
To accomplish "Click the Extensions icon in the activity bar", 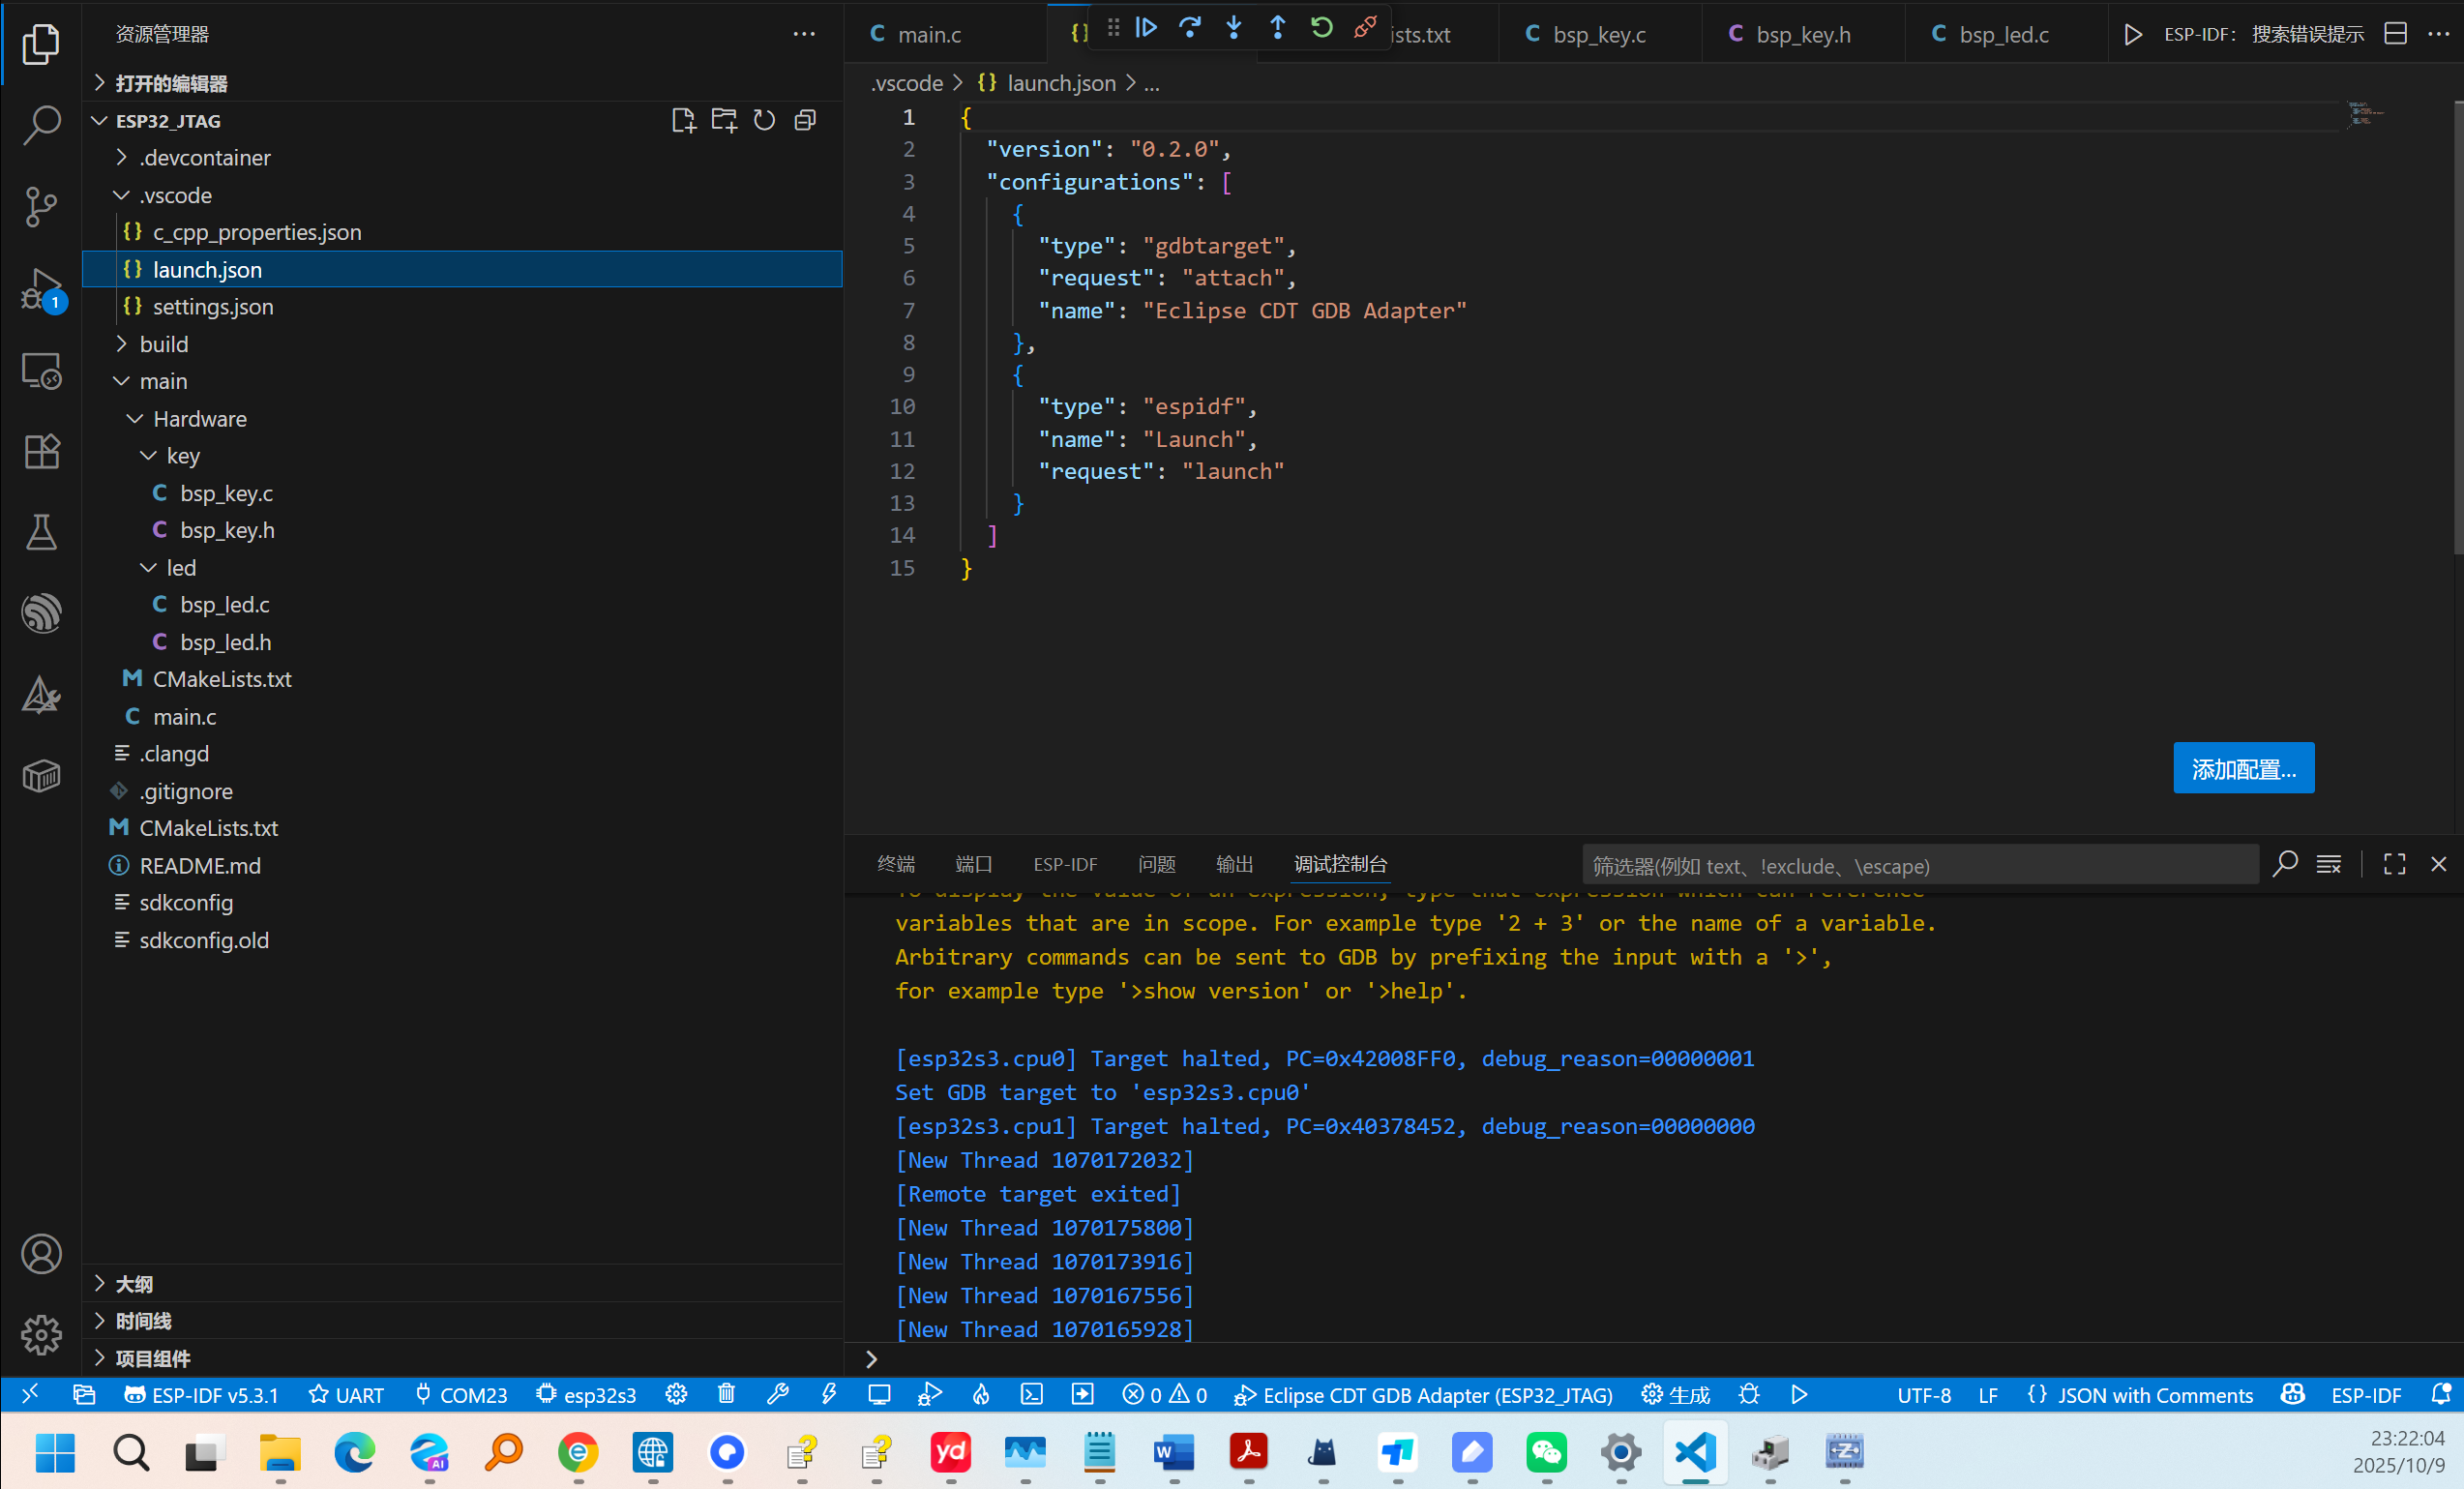I will pyautogui.click(x=41, y=451).
